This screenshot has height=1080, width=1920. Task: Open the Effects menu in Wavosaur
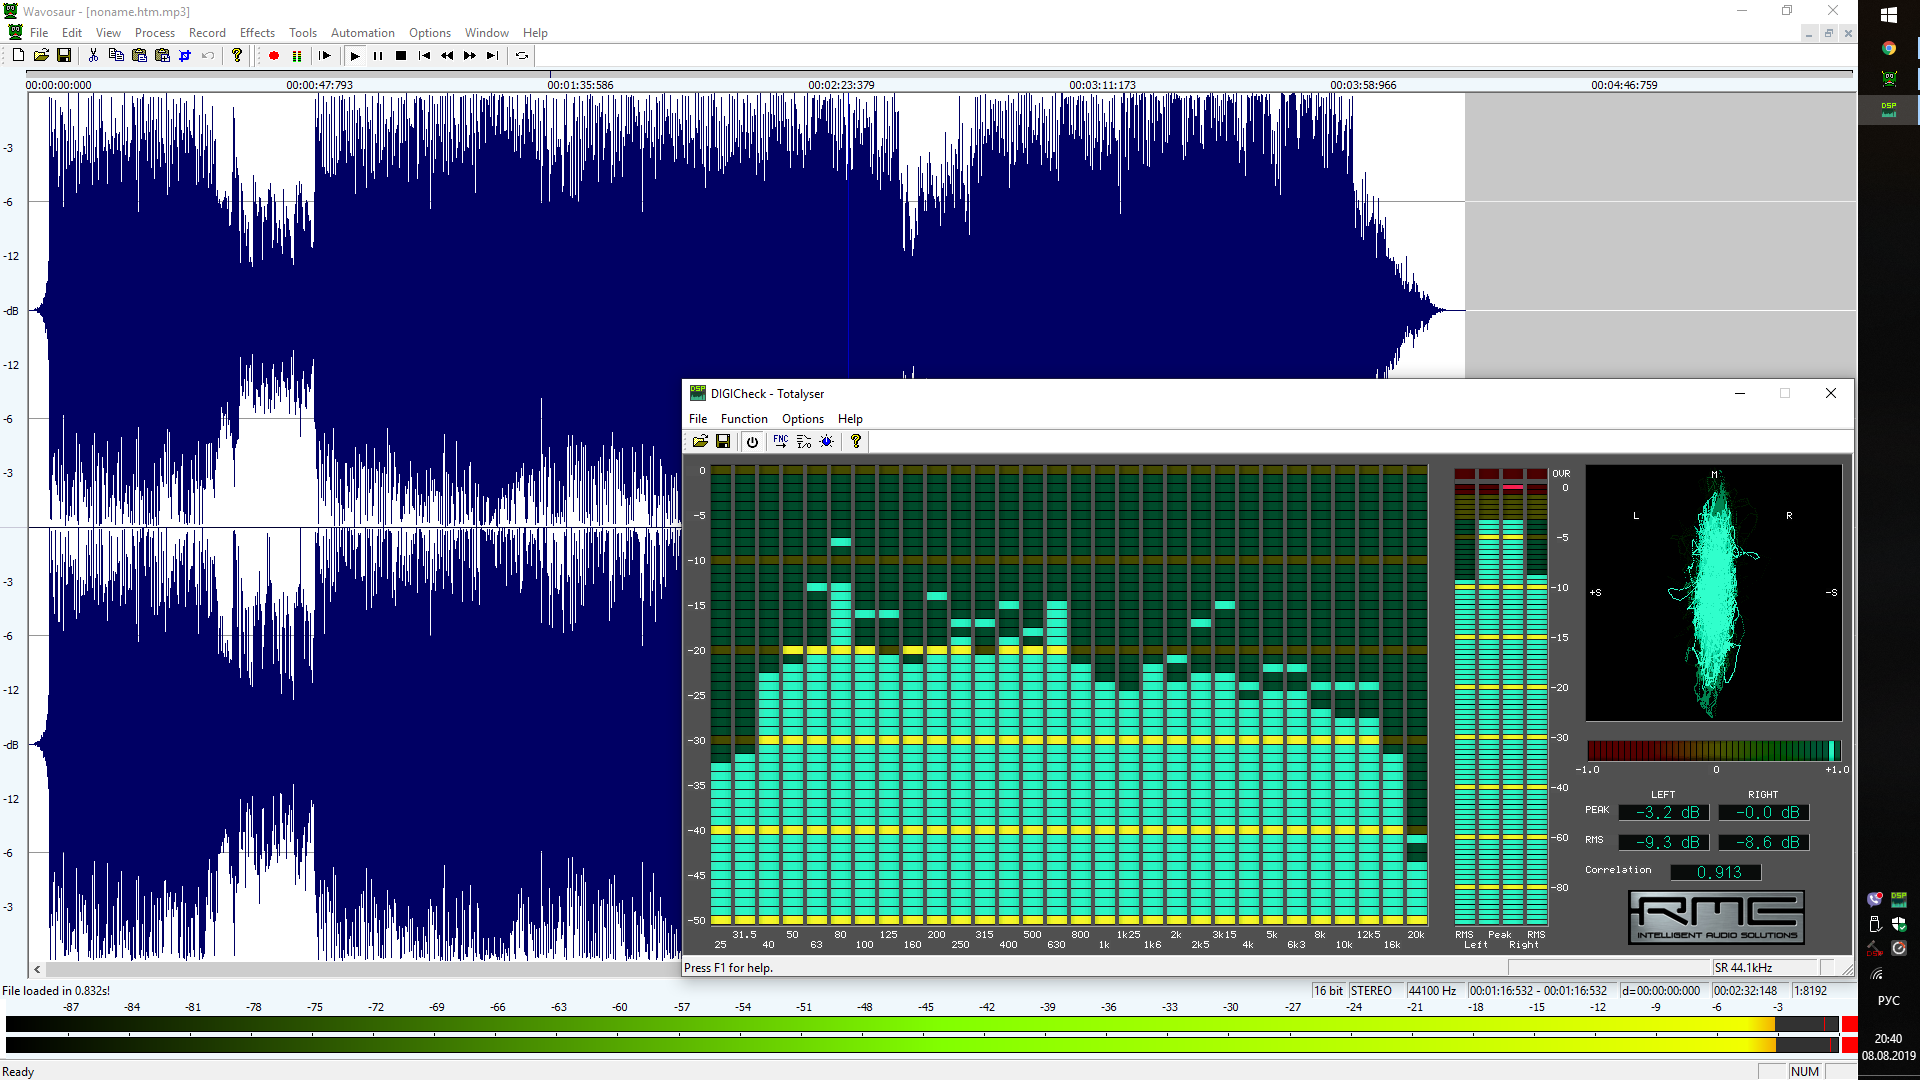257,33
